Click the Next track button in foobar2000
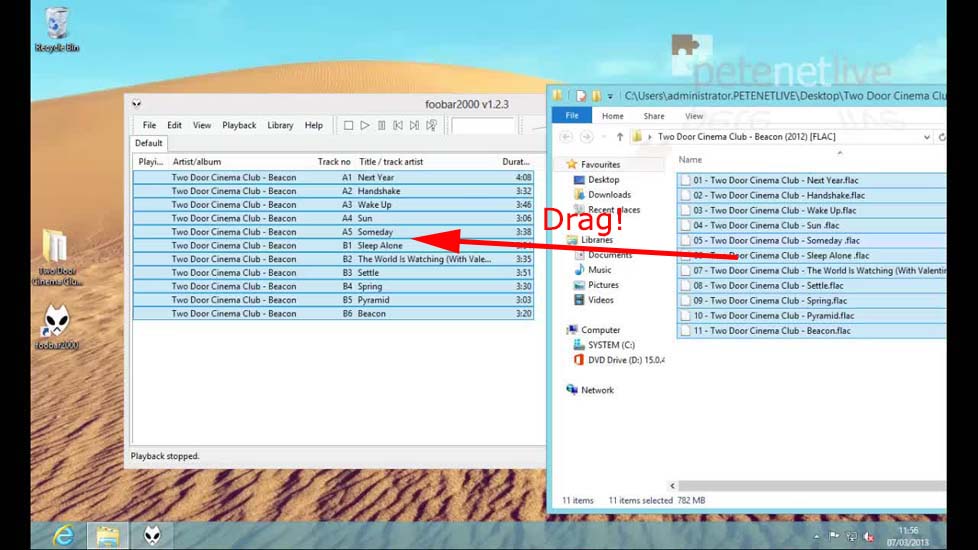The height and width of the screenshot is (550, 978). (x=414, y=125)
